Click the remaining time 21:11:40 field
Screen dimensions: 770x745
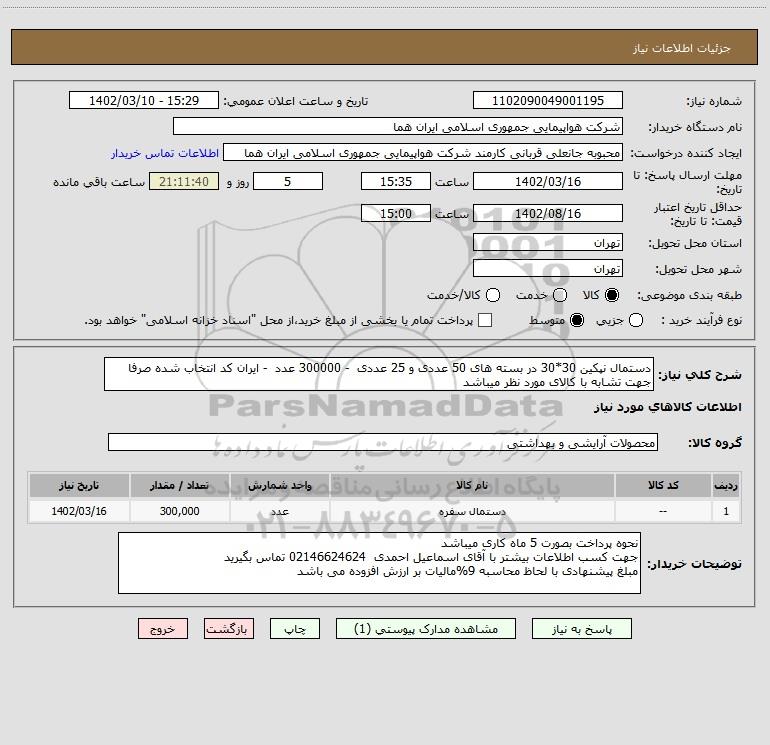pos(184,181)
